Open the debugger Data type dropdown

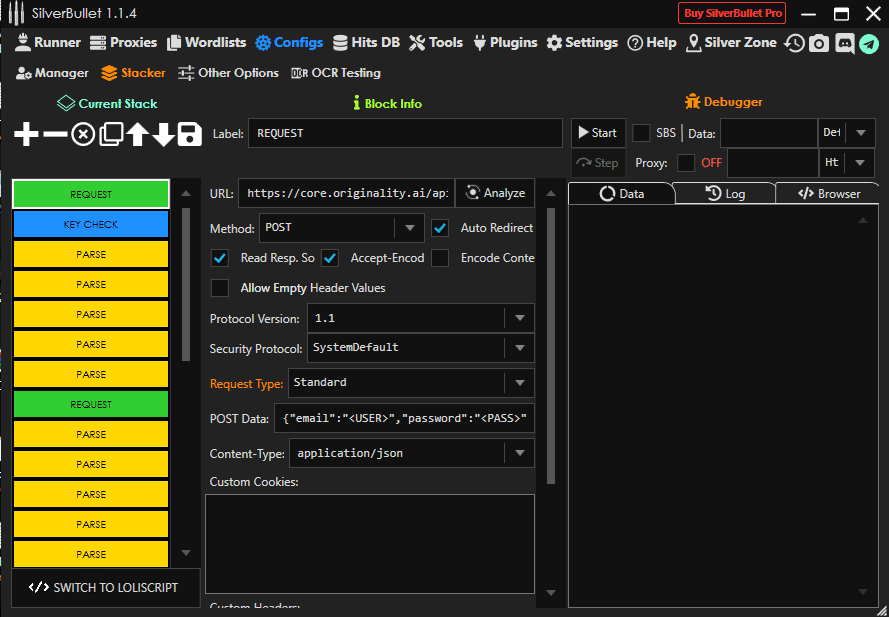click(847, 133)
